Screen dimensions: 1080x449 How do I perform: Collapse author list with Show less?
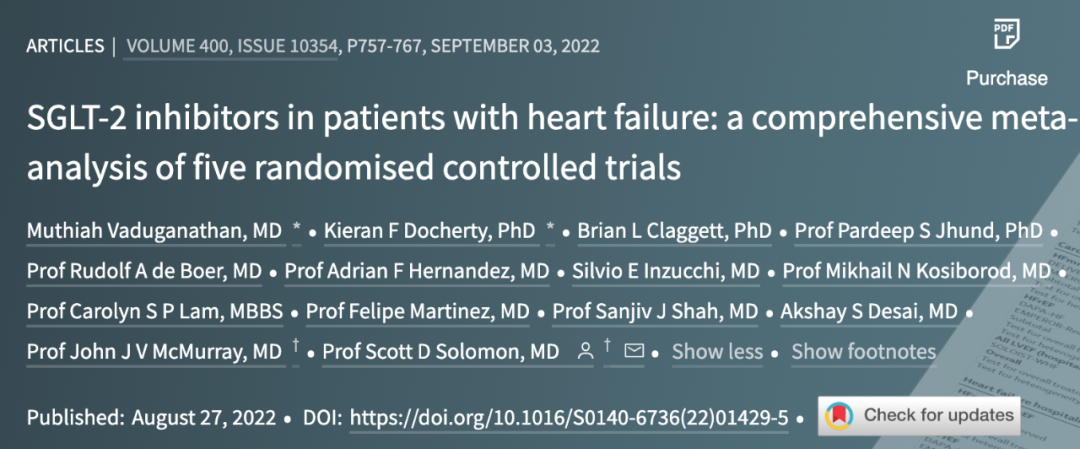718,352
